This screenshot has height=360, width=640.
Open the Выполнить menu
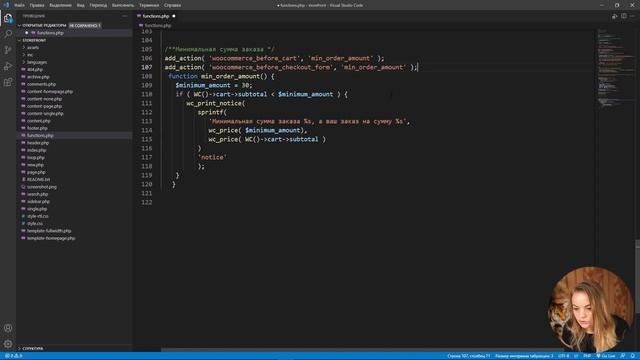coord(123,5)
